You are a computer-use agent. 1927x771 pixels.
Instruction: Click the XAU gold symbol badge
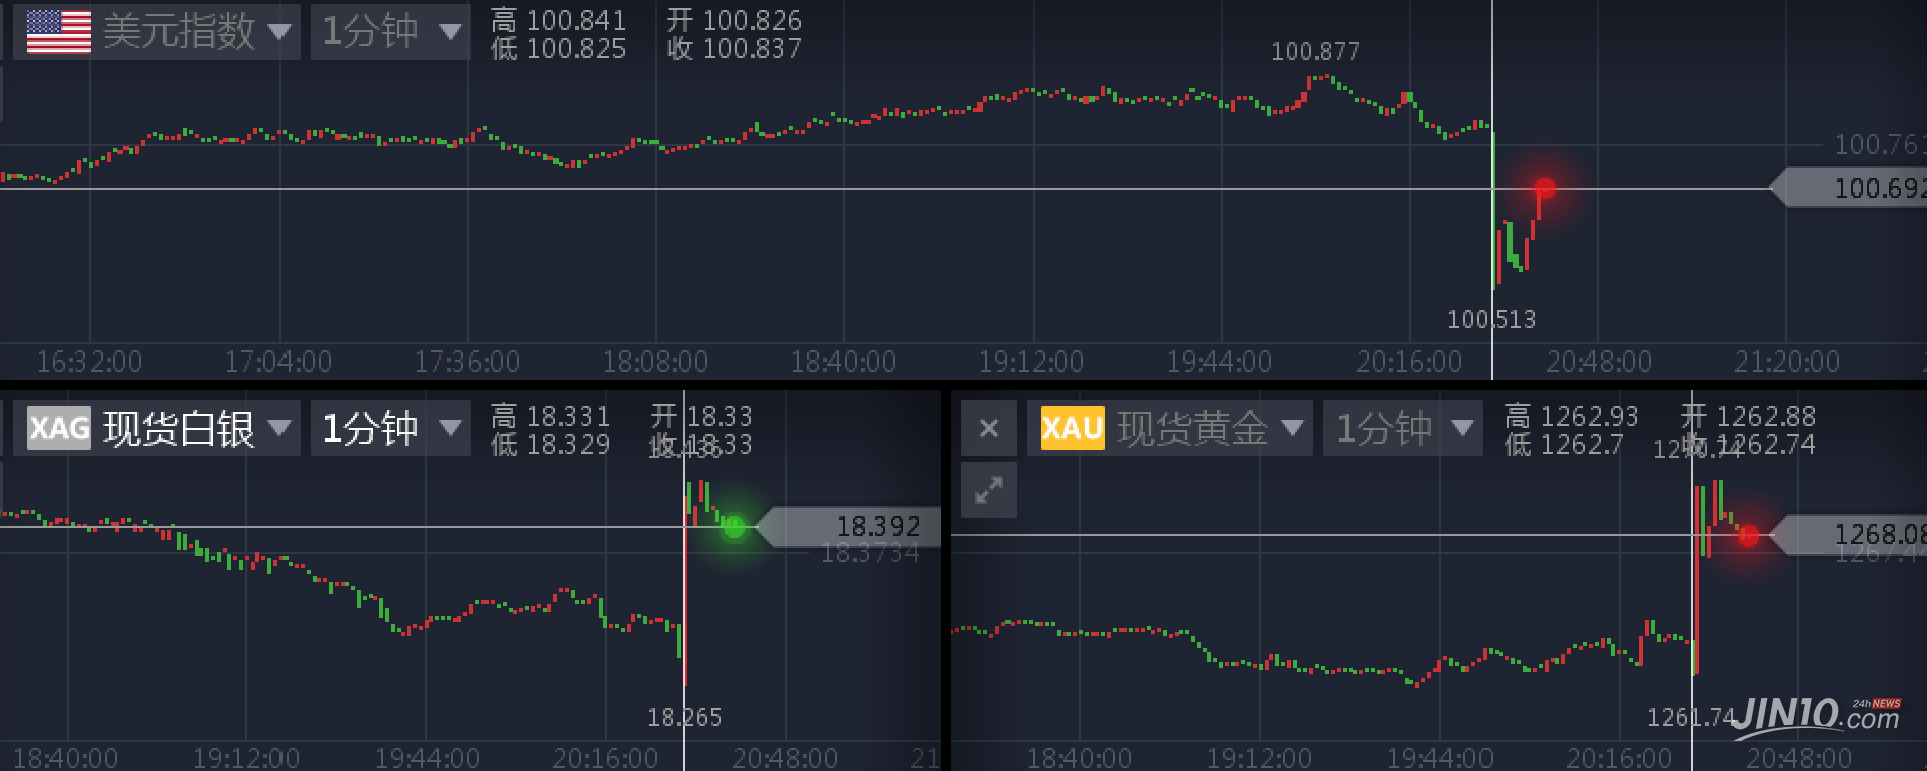[1072, 428]
